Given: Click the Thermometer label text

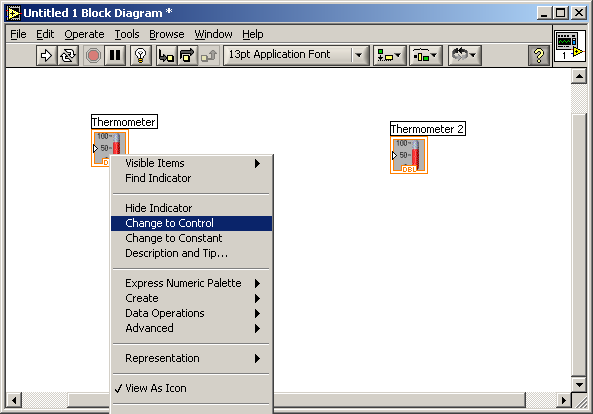Looking at the screenshot, I should click(x=124, y=122).
